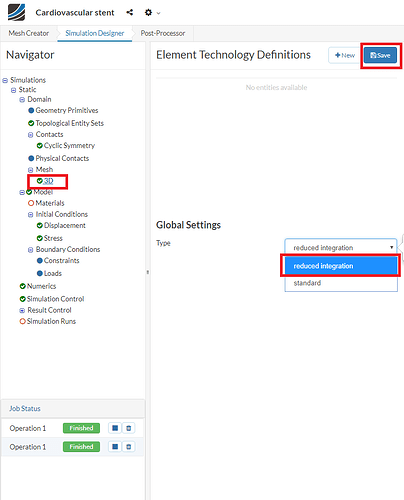Open Loads under Boundary Conditions

(53, 273)
